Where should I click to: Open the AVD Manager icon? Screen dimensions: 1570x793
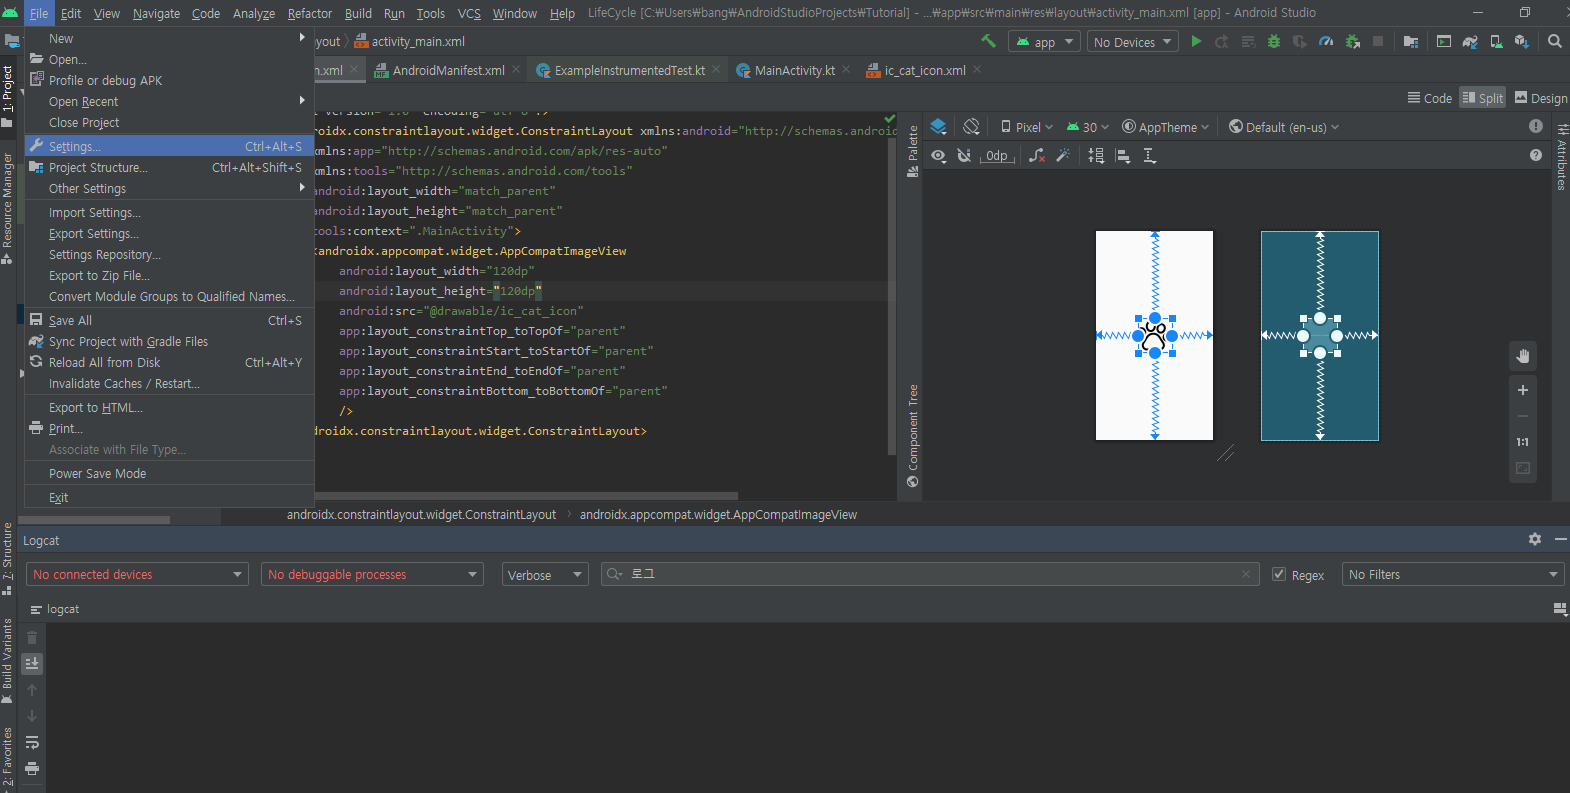[x=1496, y=41]
